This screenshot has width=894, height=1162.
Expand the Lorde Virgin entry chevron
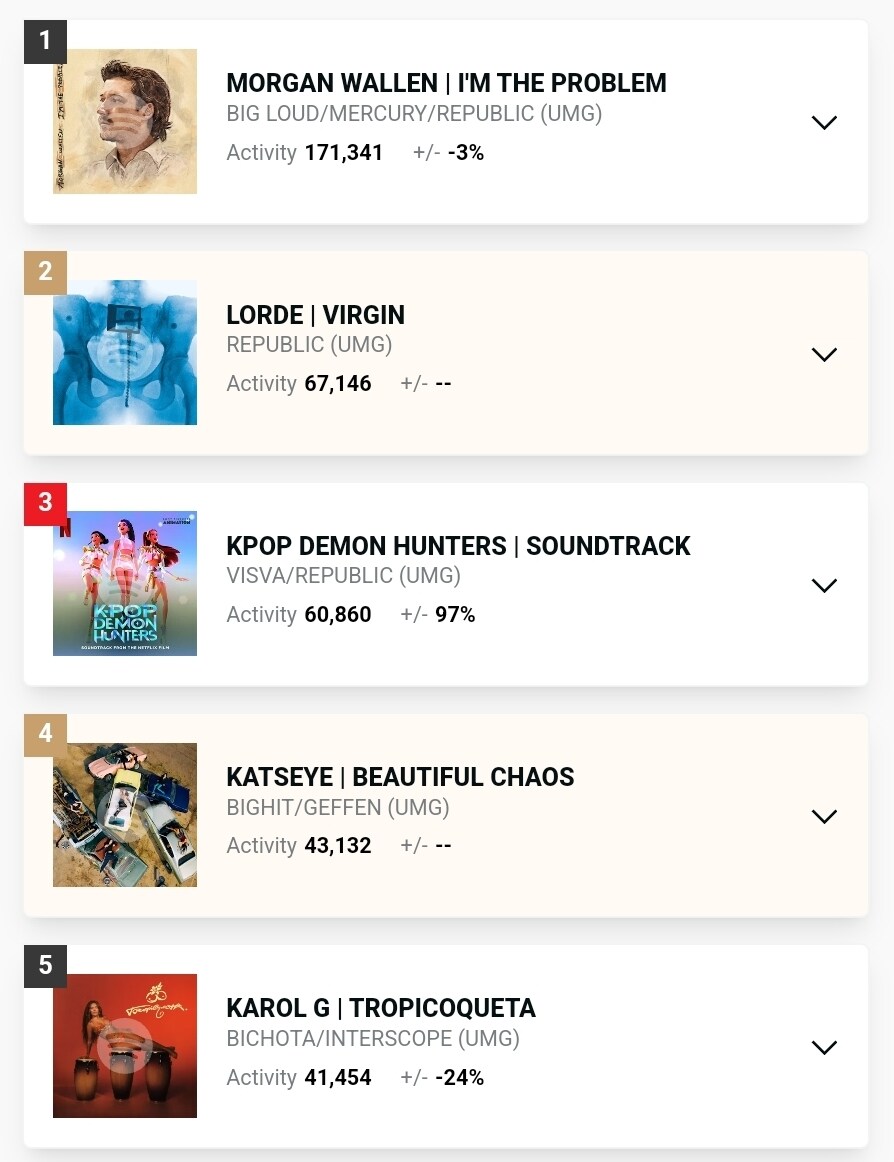tap(824, 354)
